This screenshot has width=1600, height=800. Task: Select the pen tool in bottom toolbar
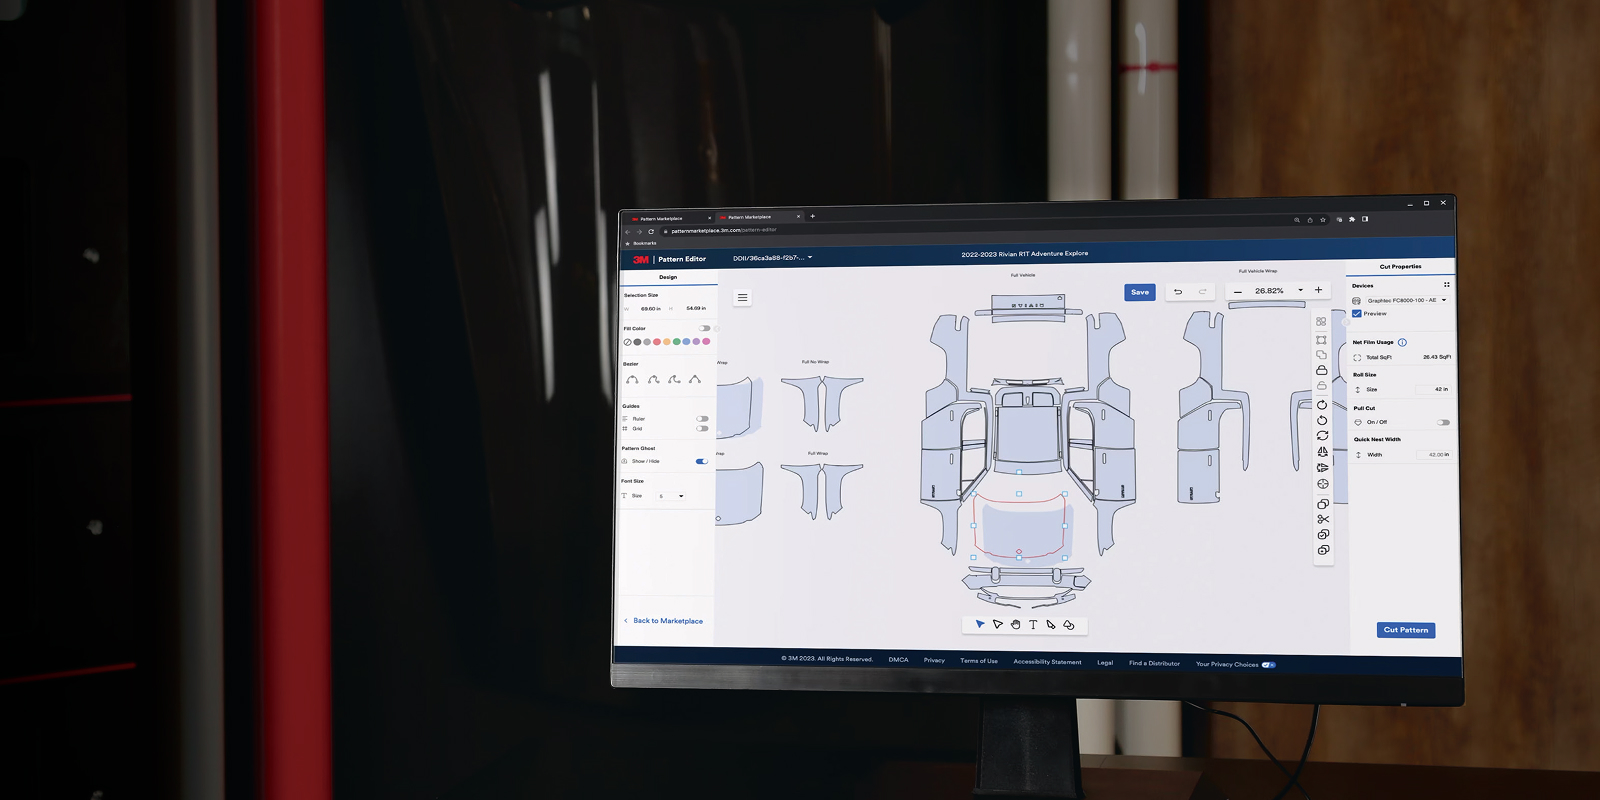[x=1050, y=624]
